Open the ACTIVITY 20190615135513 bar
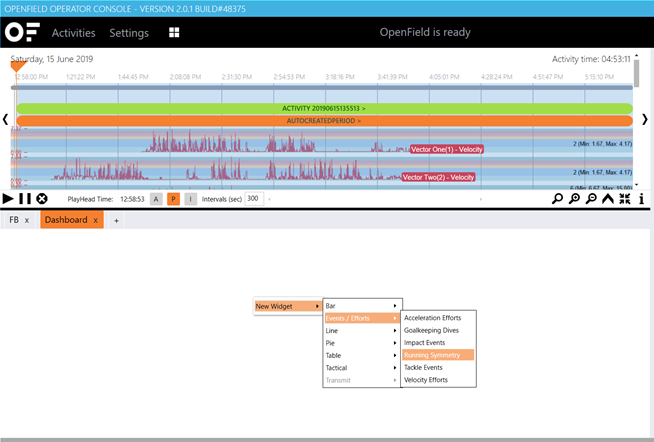 (324, 108)
